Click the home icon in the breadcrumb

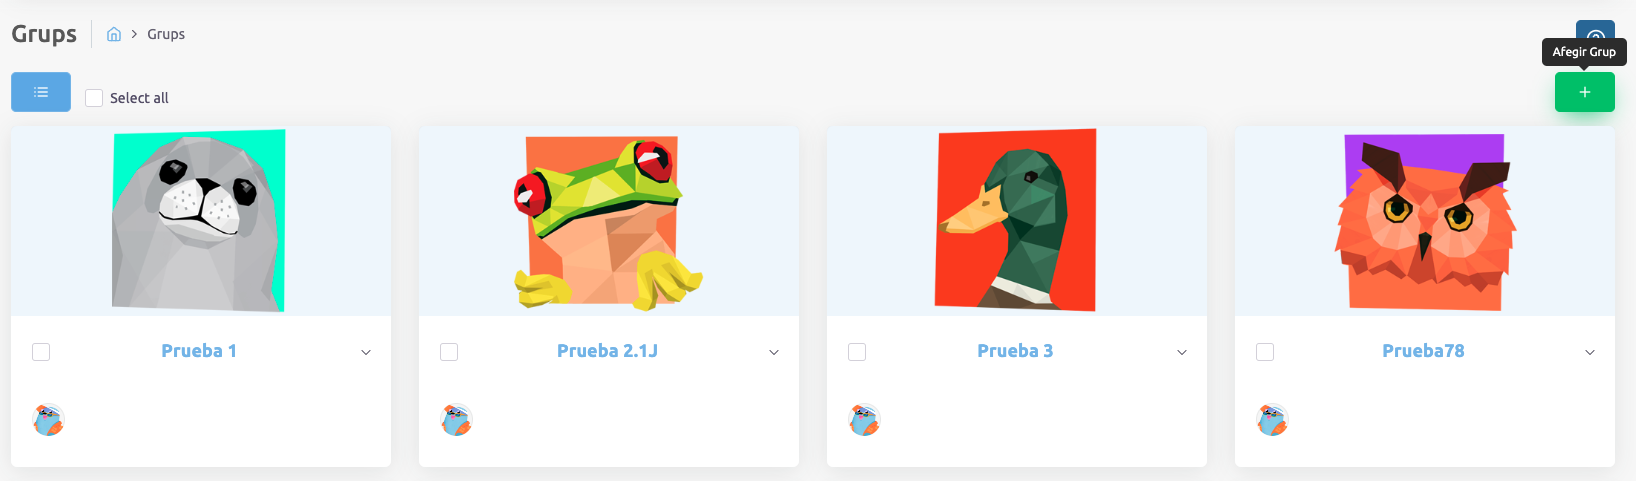(114, 34)
